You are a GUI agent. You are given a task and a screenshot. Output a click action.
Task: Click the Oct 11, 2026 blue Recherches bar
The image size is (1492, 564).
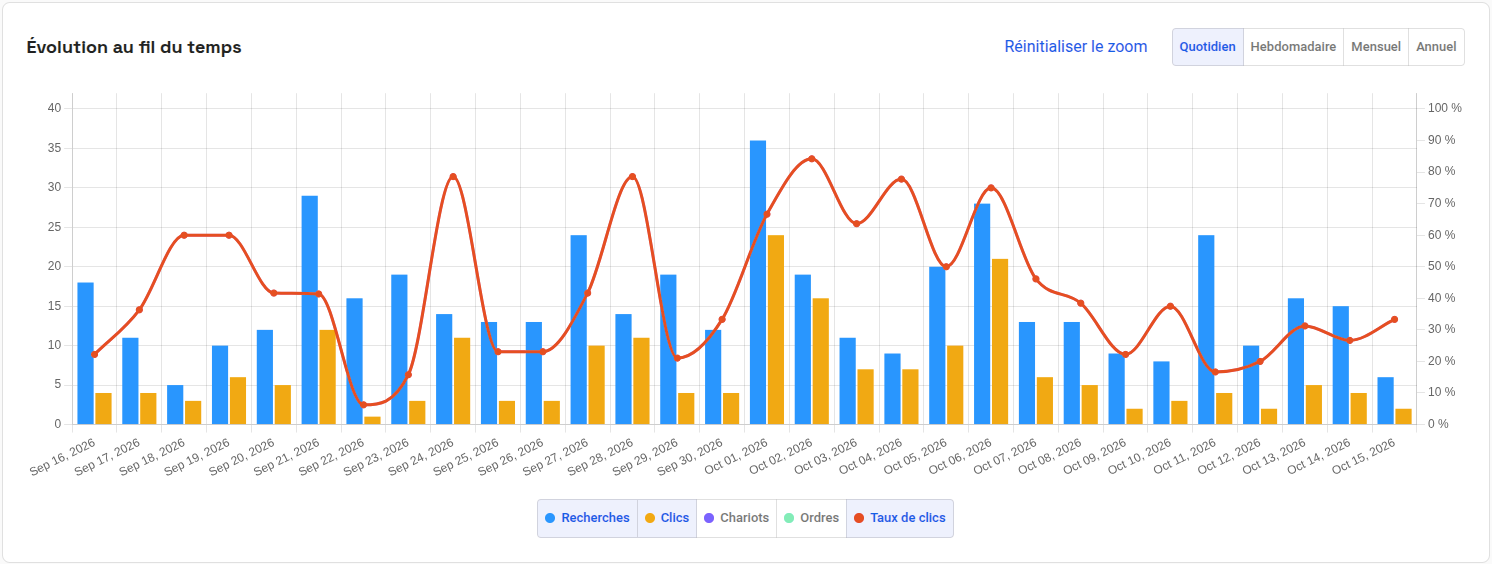[x=1206, y=330]
